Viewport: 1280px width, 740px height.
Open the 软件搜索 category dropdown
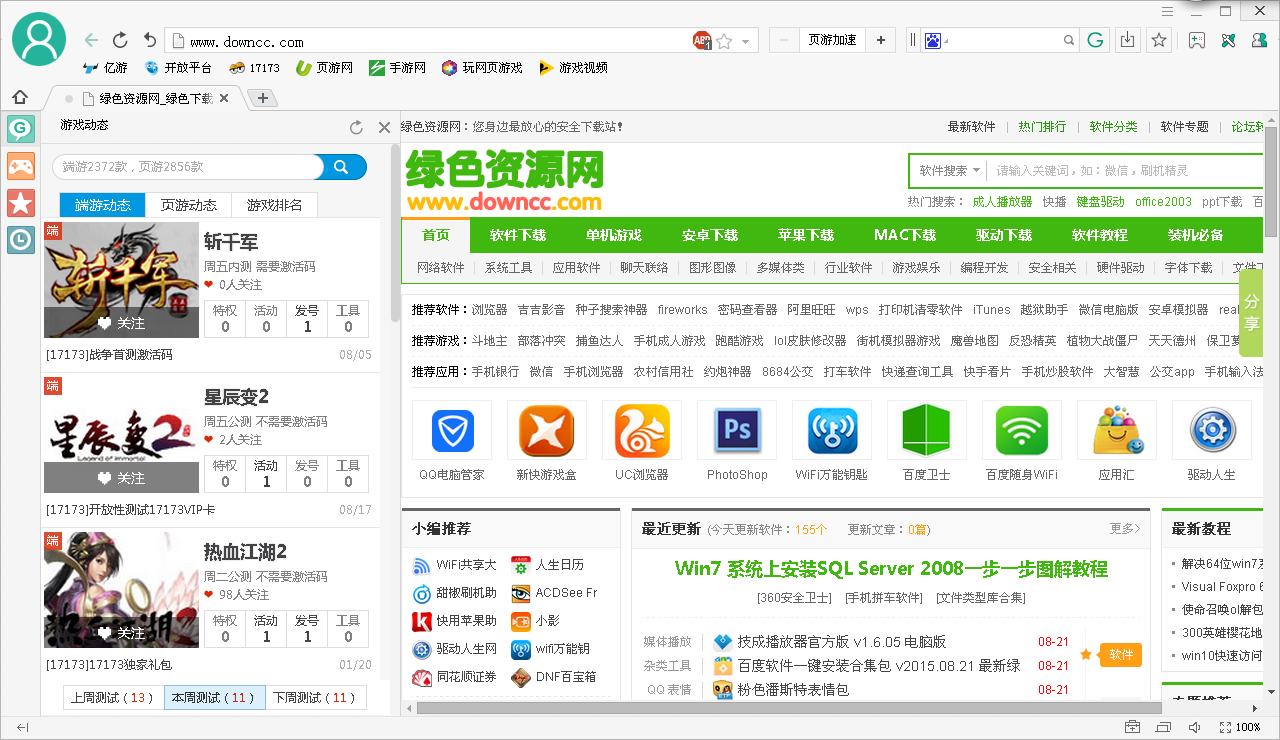coord(946,170)
